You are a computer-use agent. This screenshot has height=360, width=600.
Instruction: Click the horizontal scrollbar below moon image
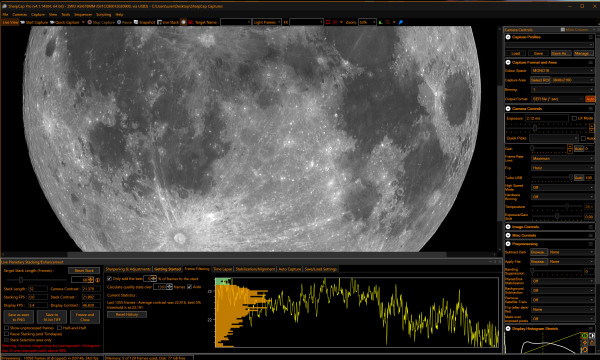click(257, 254)
